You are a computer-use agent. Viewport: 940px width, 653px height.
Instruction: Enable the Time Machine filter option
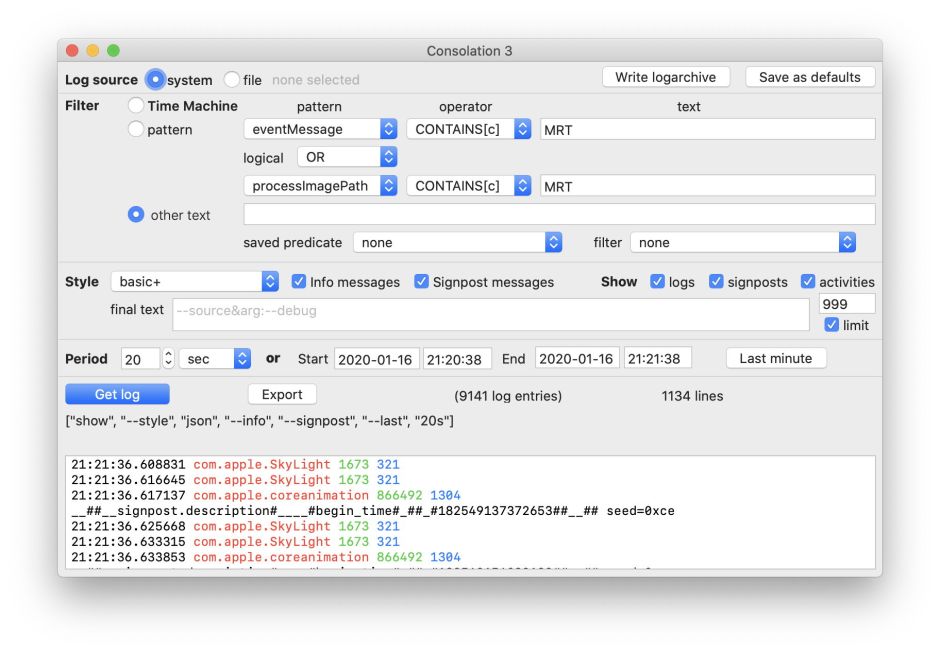coord(136,106)
